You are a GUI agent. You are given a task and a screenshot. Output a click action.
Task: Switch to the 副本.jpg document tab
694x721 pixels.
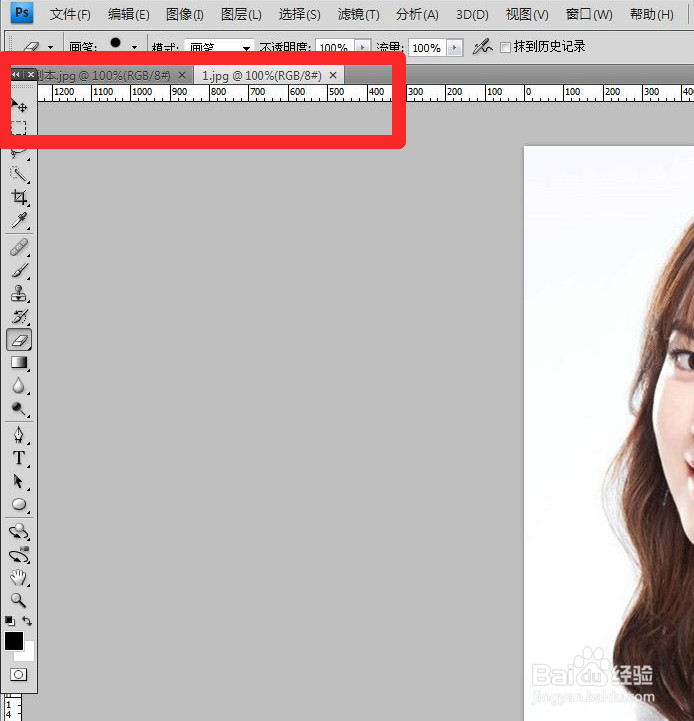coord(104,75)
